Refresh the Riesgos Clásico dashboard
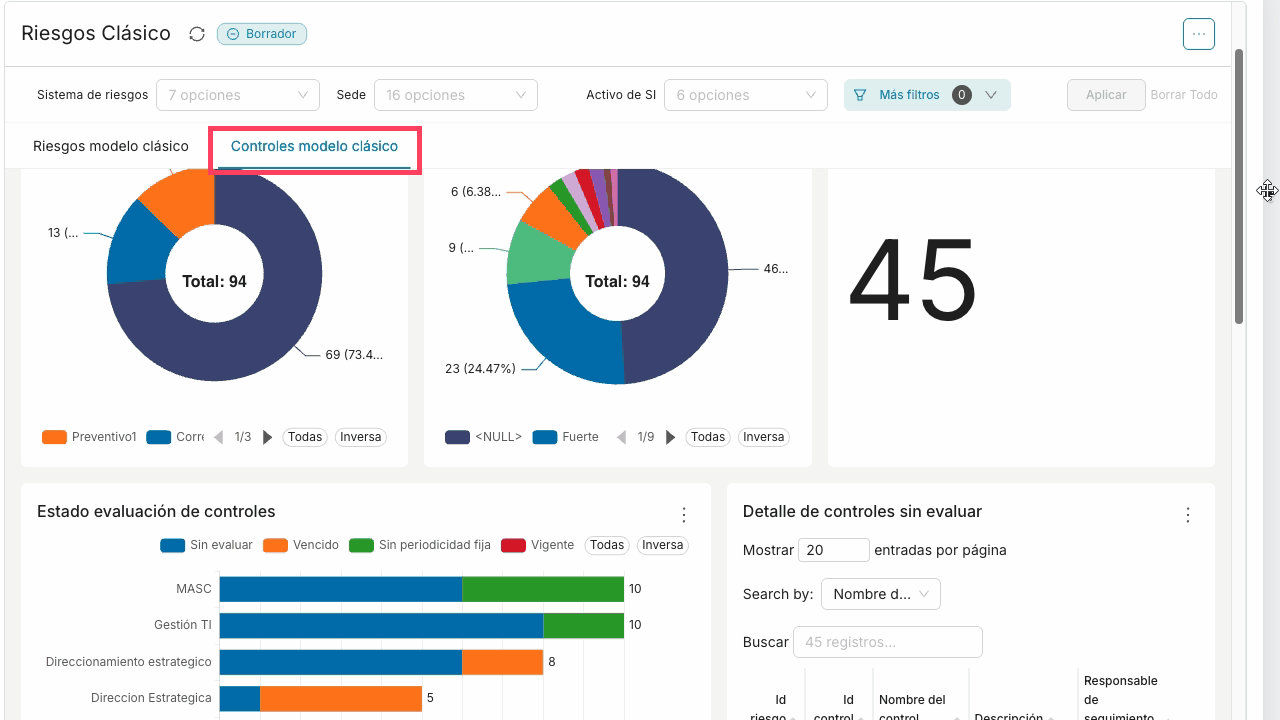This screenshot has width=1280, height=720. pos(197,34)
